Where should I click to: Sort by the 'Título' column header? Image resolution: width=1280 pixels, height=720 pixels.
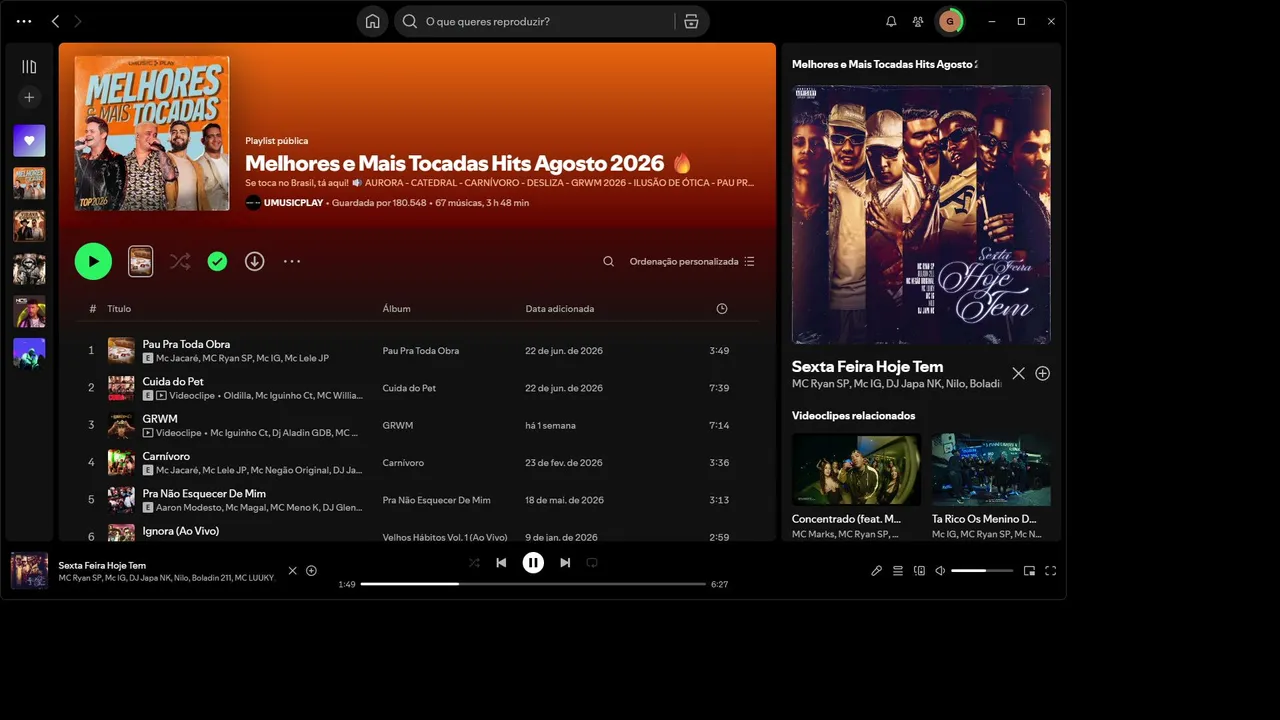point(119,309)
